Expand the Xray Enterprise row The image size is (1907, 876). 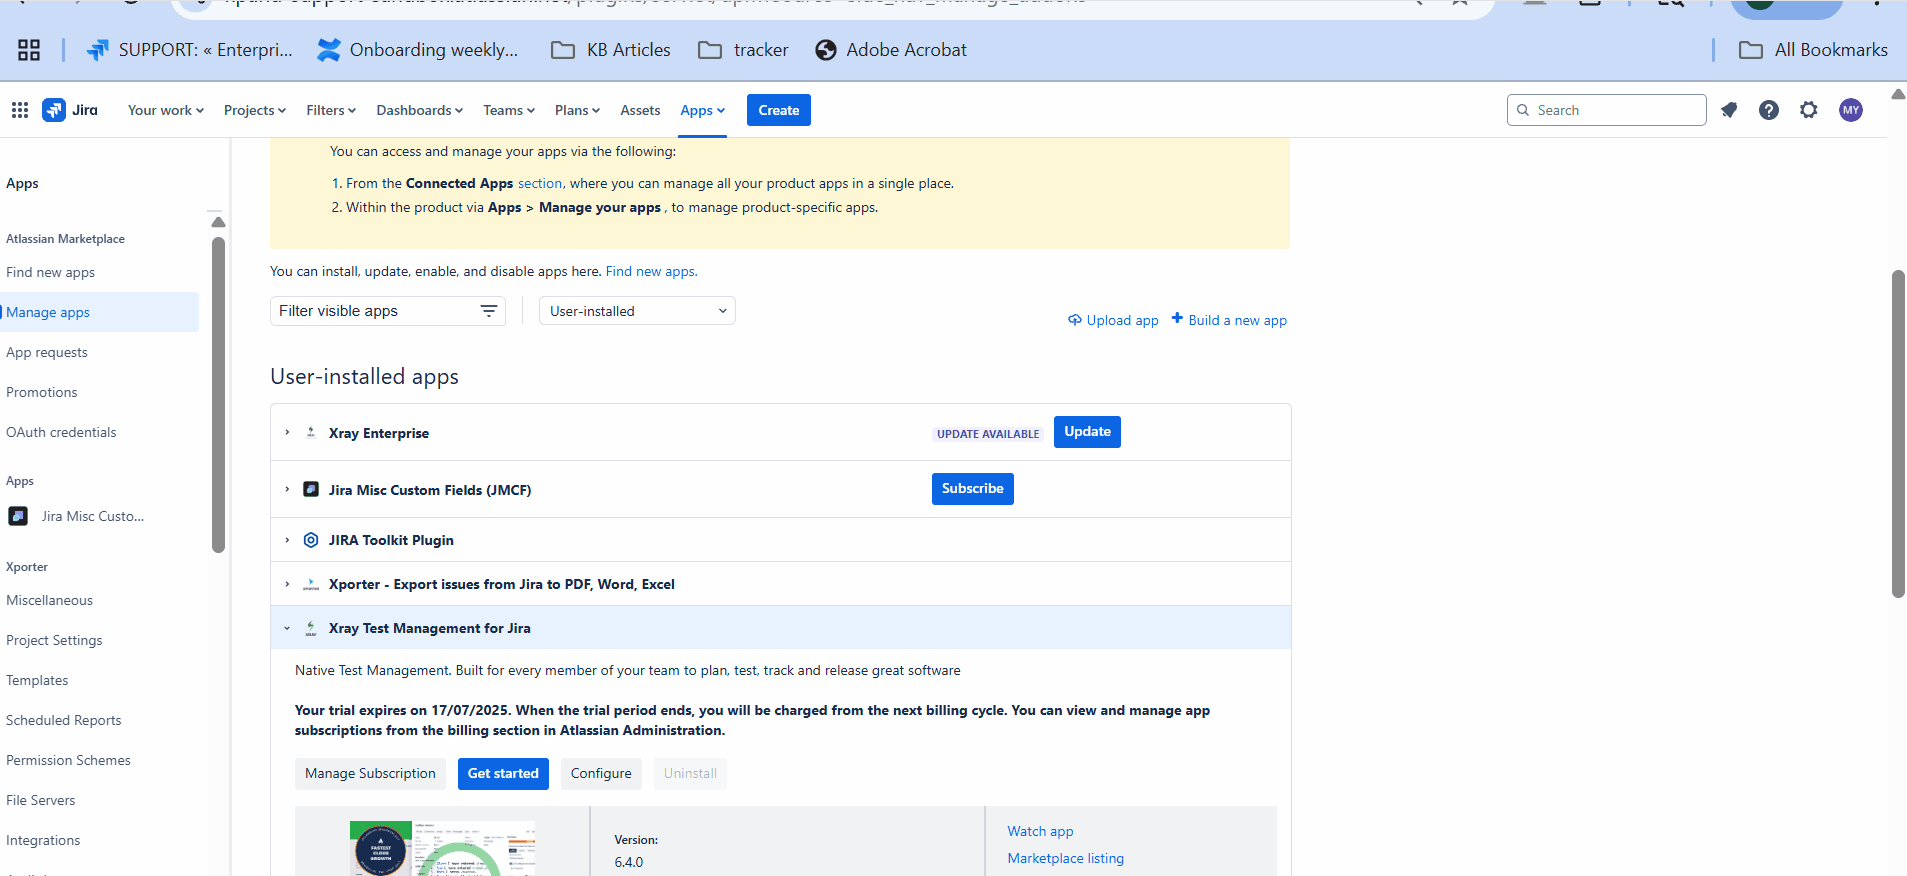(287, 433)
